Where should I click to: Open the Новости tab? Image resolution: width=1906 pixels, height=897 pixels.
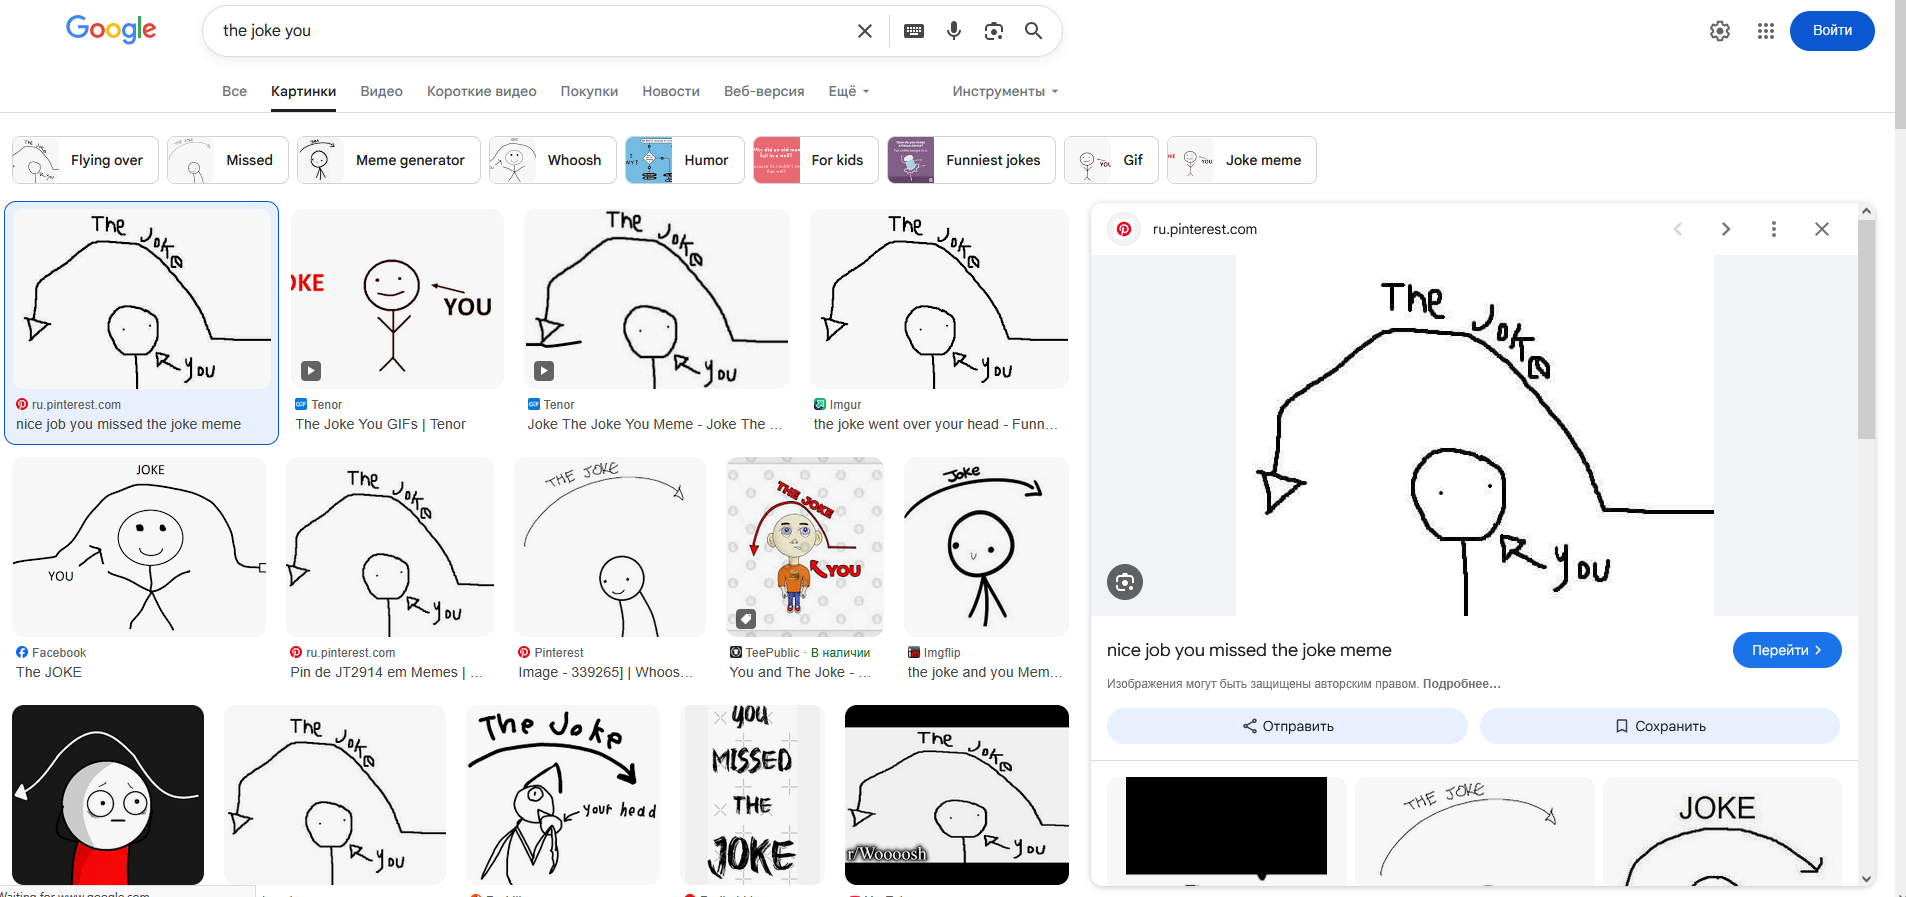click(671, 91)
